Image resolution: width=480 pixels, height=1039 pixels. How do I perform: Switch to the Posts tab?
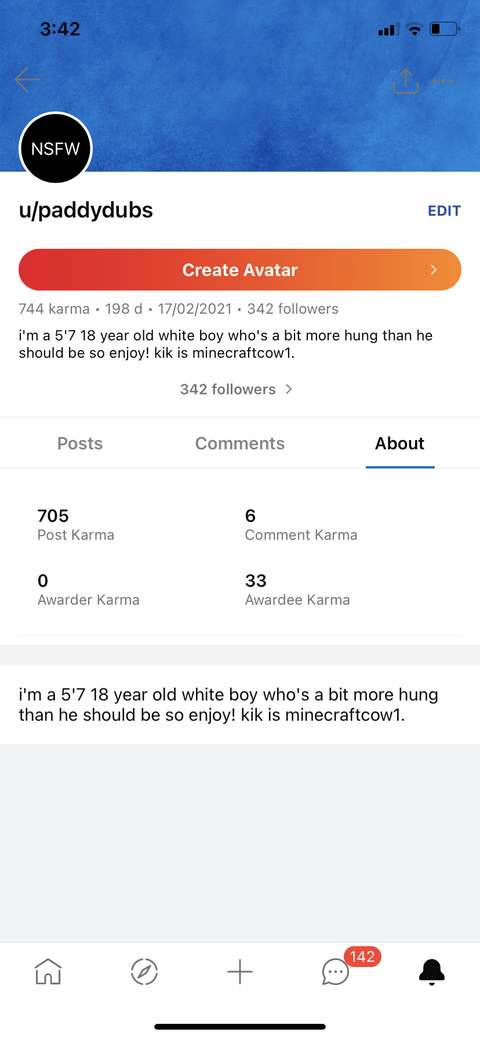80,443
